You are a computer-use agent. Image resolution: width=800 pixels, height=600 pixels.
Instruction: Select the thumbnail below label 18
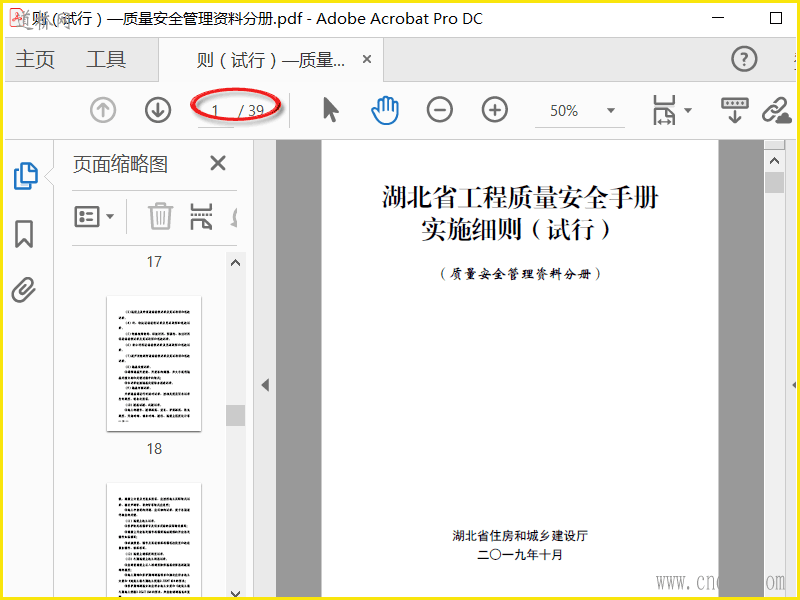click(154, 541)
